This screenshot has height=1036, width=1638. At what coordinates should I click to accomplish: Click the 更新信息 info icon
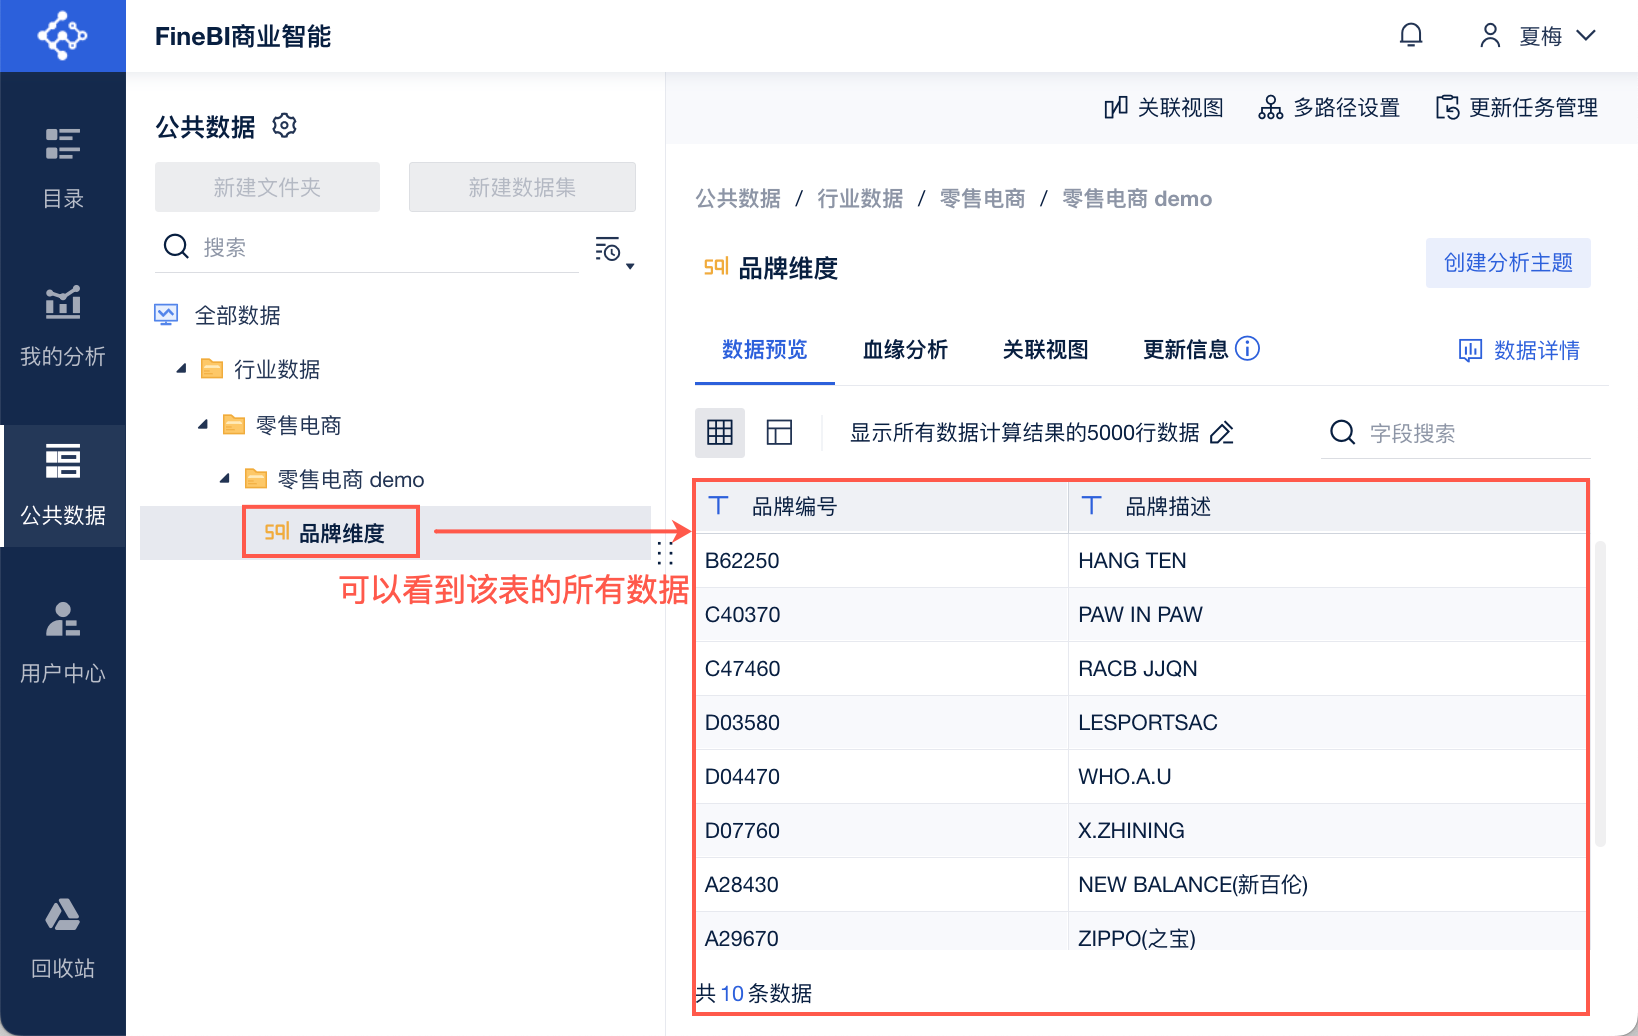pyautogui.click(x=1247, y=348)
